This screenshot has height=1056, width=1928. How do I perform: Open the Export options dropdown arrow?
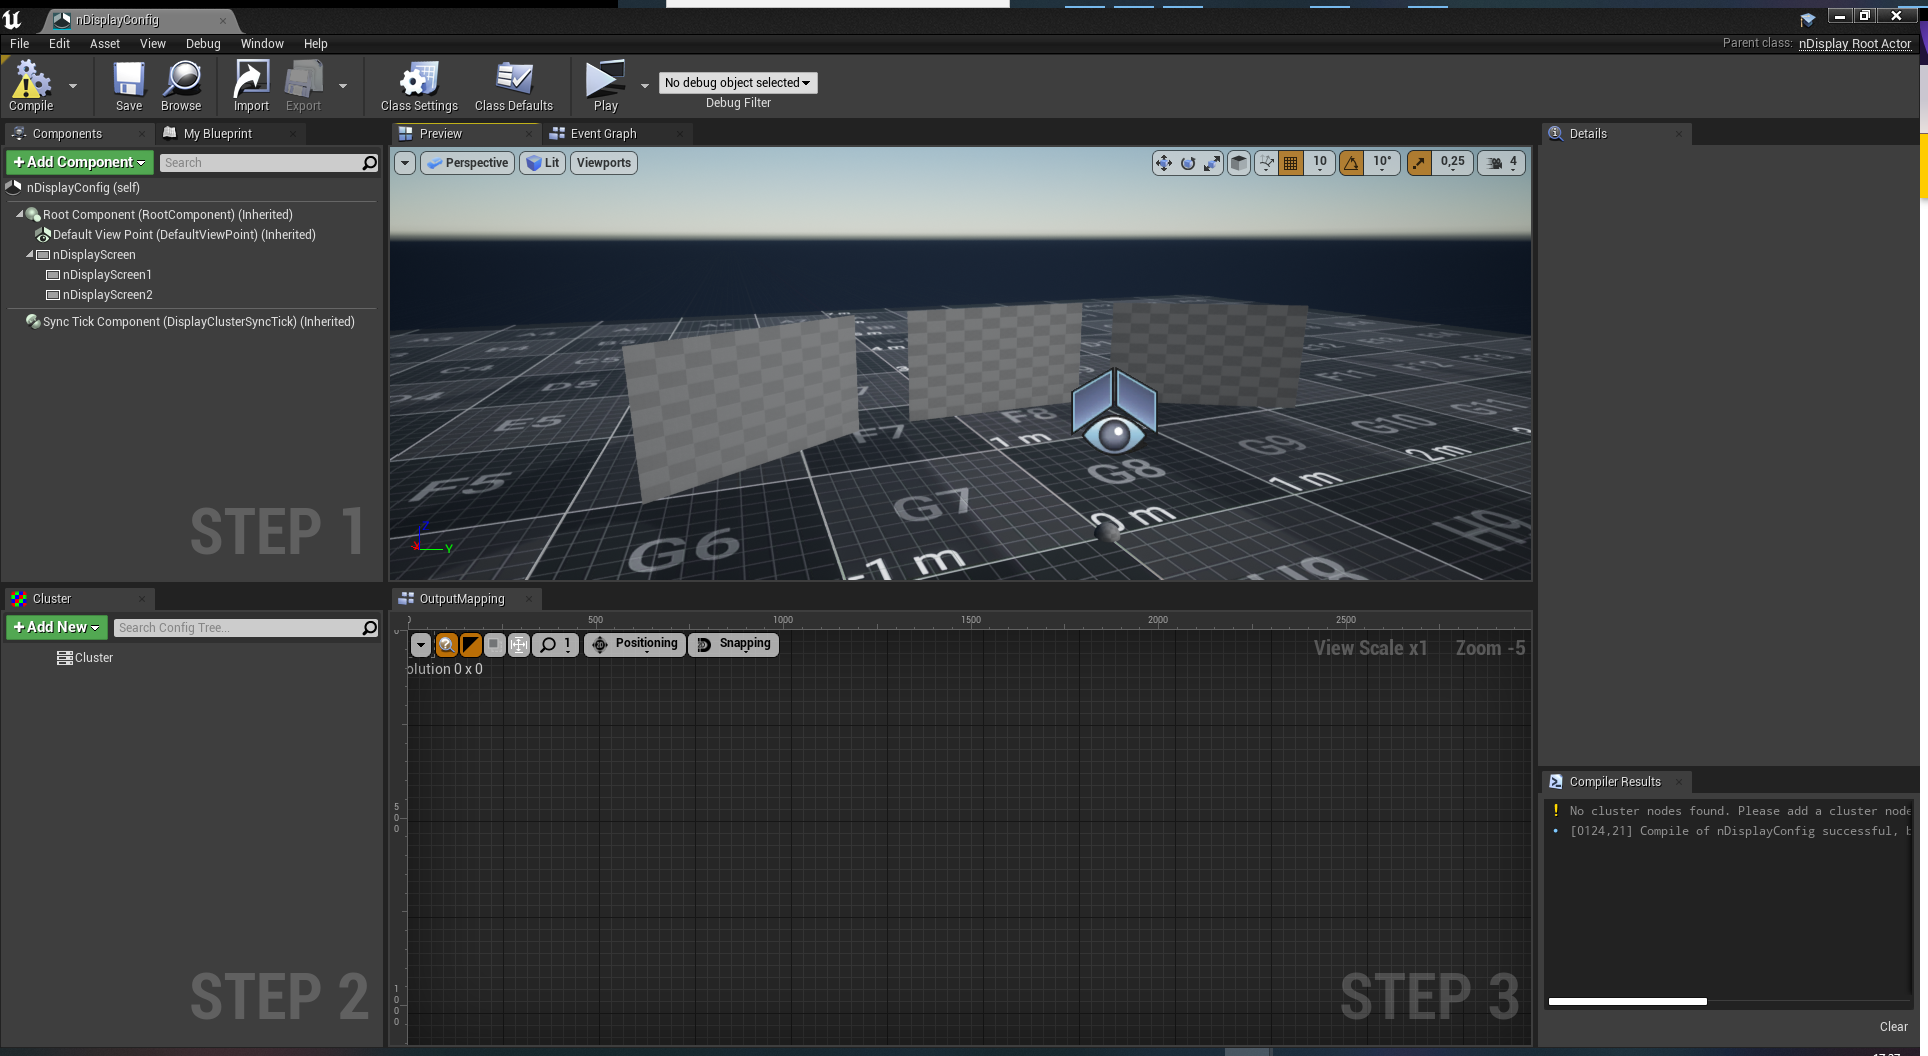click(x=343, y=86)
